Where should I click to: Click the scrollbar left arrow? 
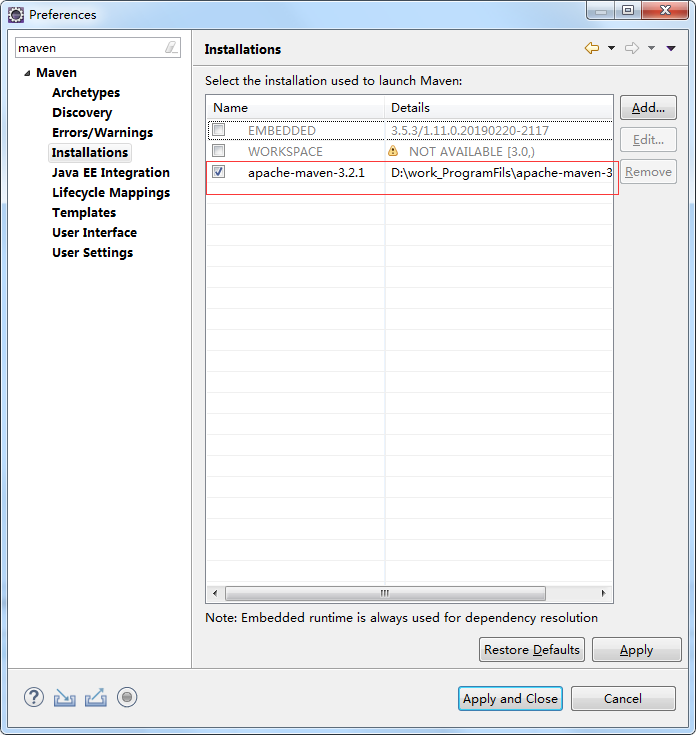215,593
